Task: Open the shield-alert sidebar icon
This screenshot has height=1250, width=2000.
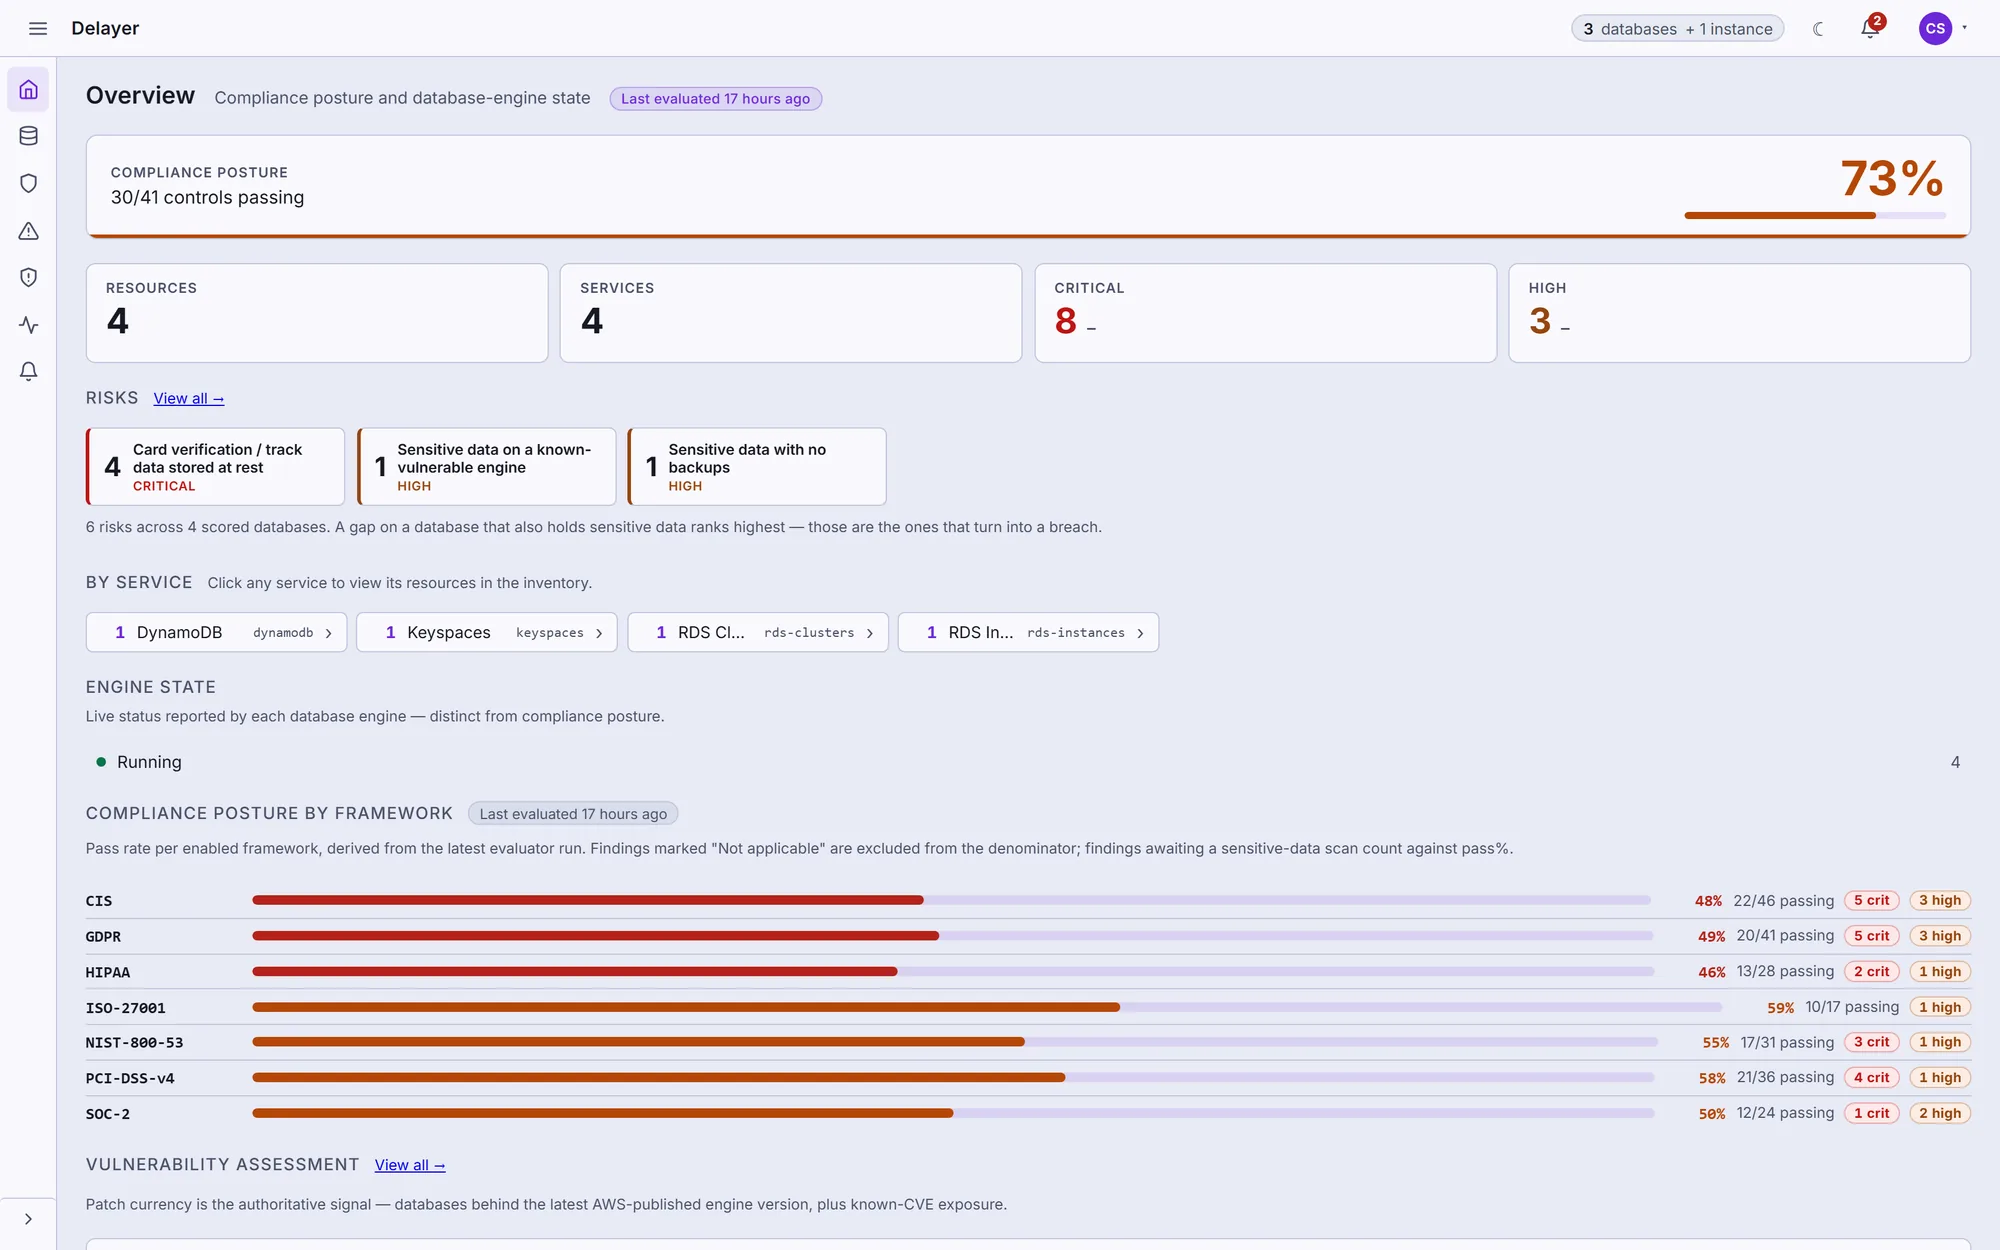Action: click(x=28, y=277)
